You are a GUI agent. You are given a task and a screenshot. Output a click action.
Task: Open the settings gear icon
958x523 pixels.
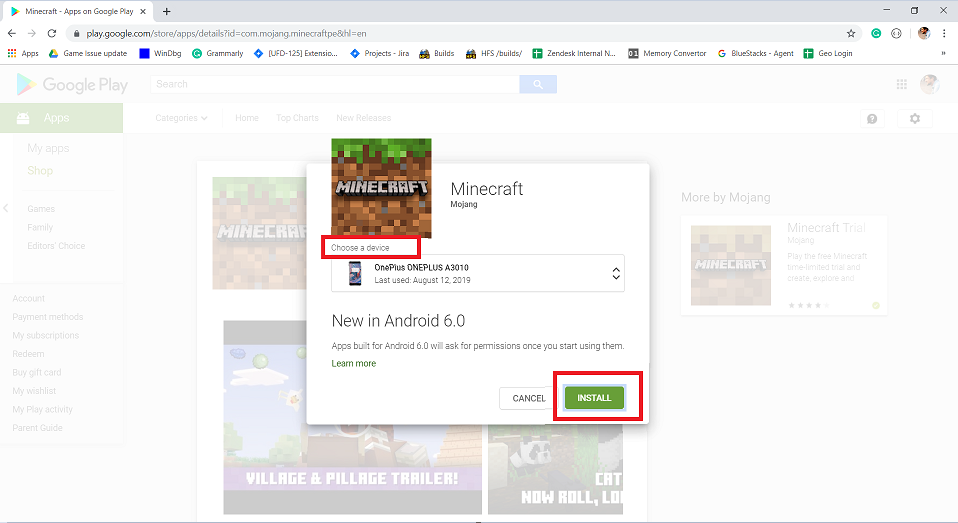point(915,119)
